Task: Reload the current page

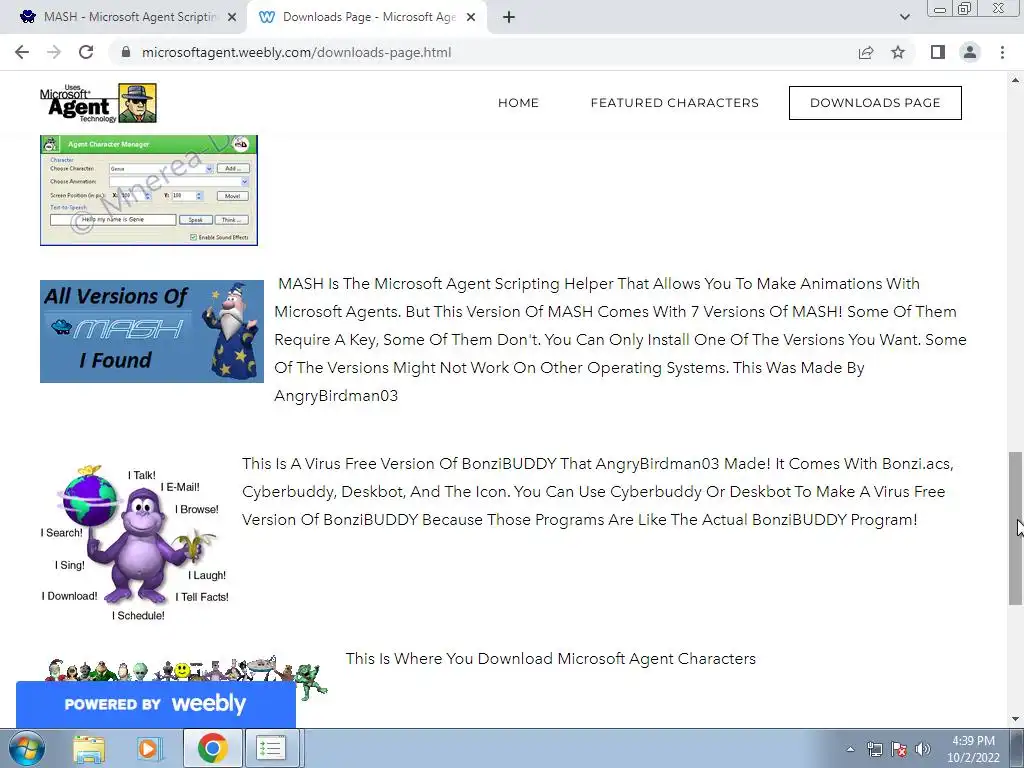Action: click(x=86, y=52)
